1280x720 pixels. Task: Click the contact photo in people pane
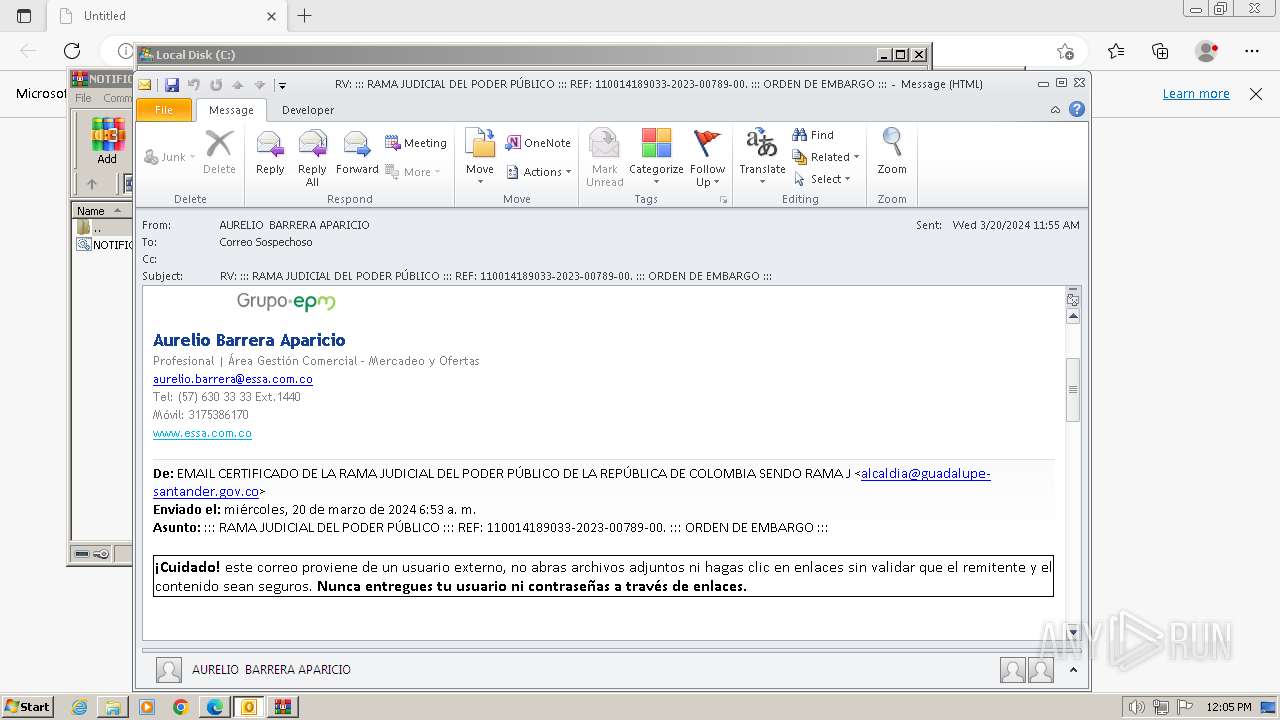tap(169, 670)
